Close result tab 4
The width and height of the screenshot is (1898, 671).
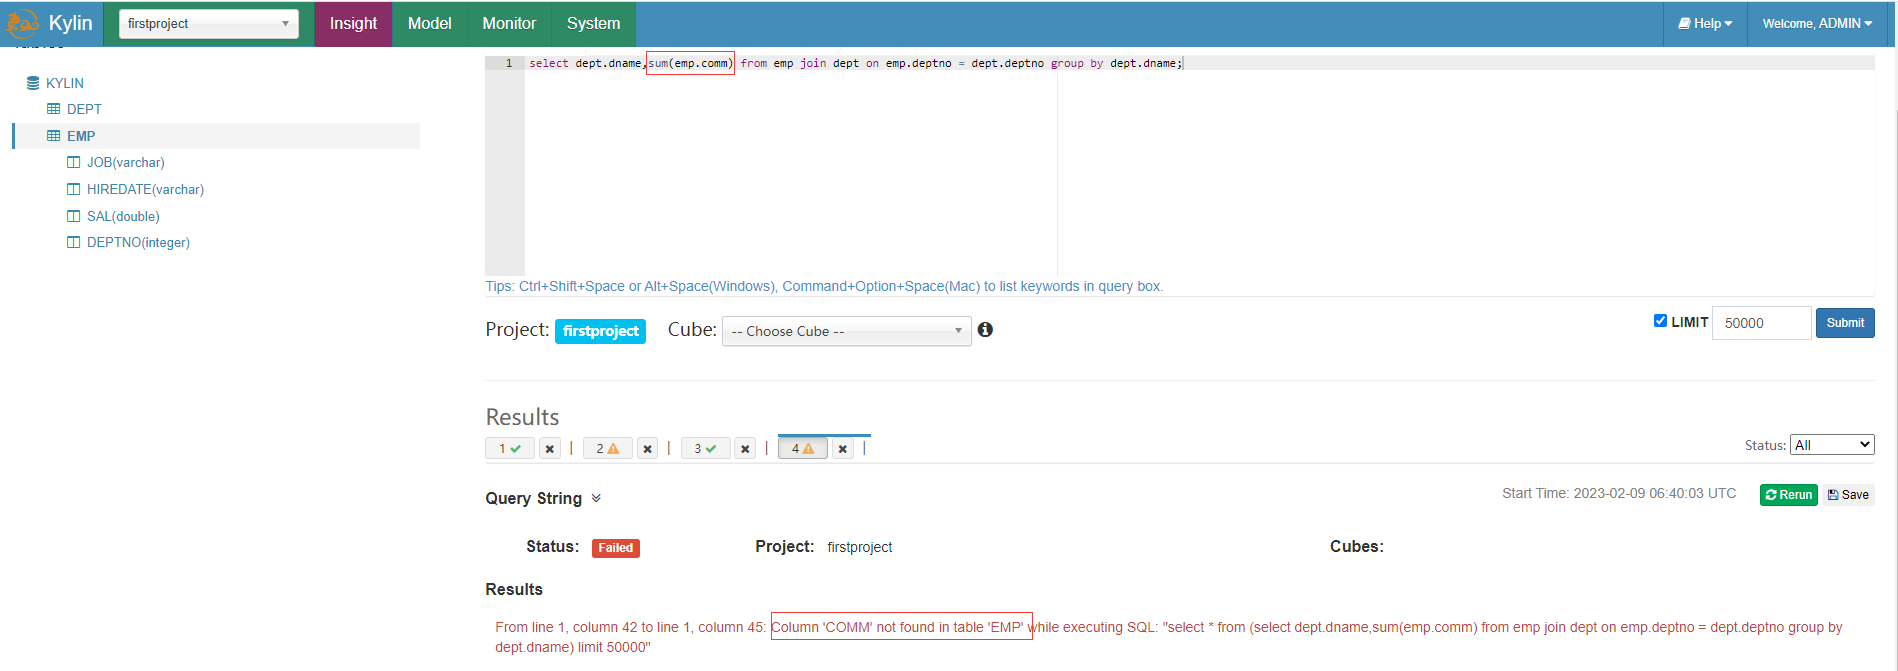click(x=843, y=449)
